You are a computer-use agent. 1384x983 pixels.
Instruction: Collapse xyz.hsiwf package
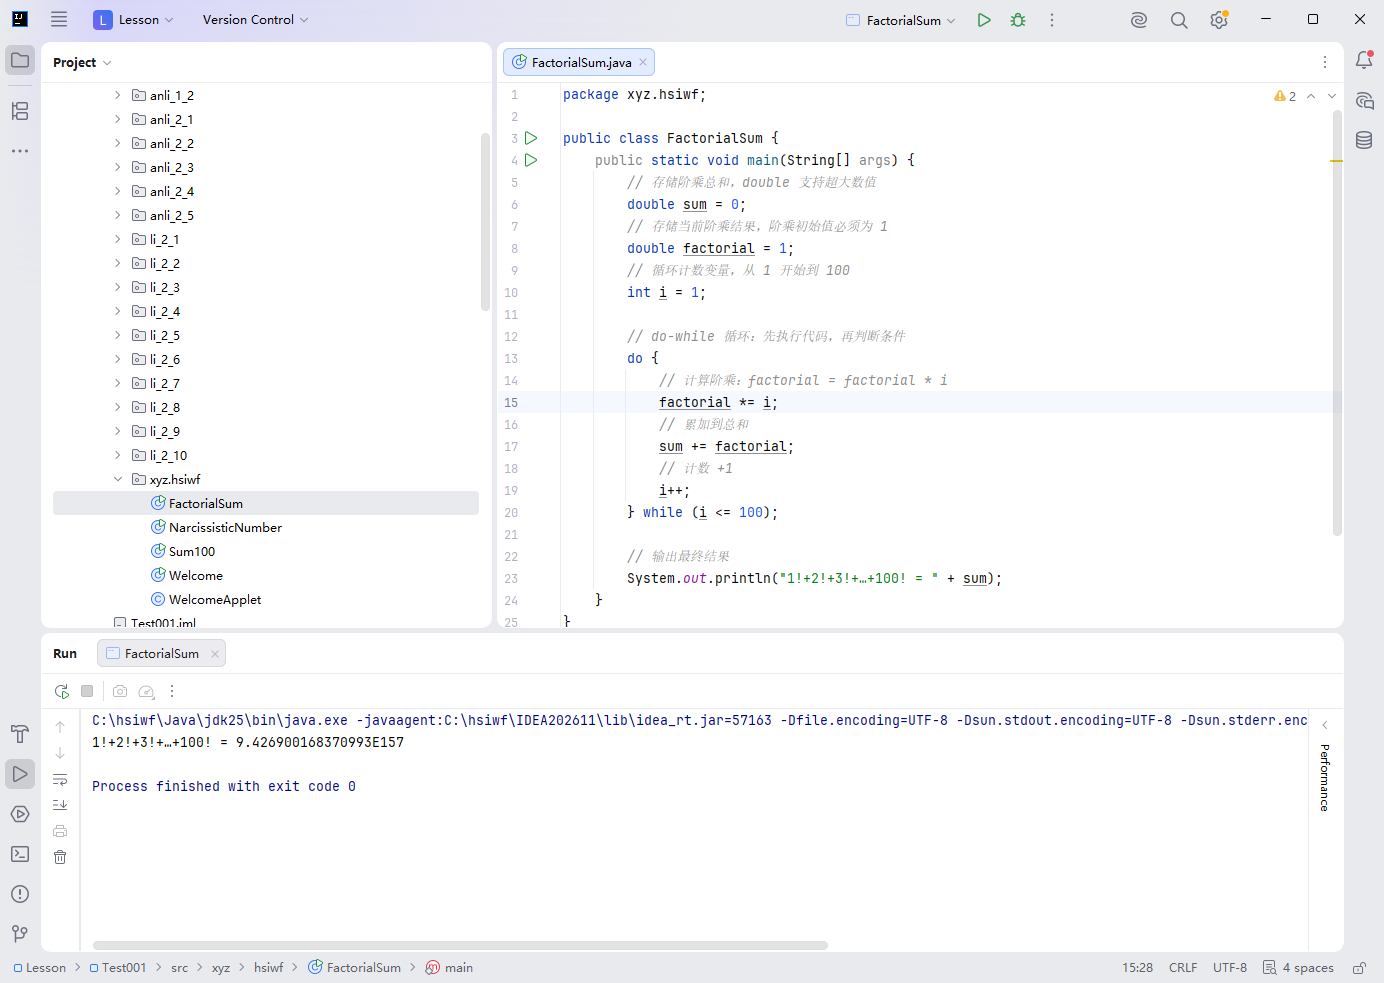pyautogui.click(x=117, y=479)
